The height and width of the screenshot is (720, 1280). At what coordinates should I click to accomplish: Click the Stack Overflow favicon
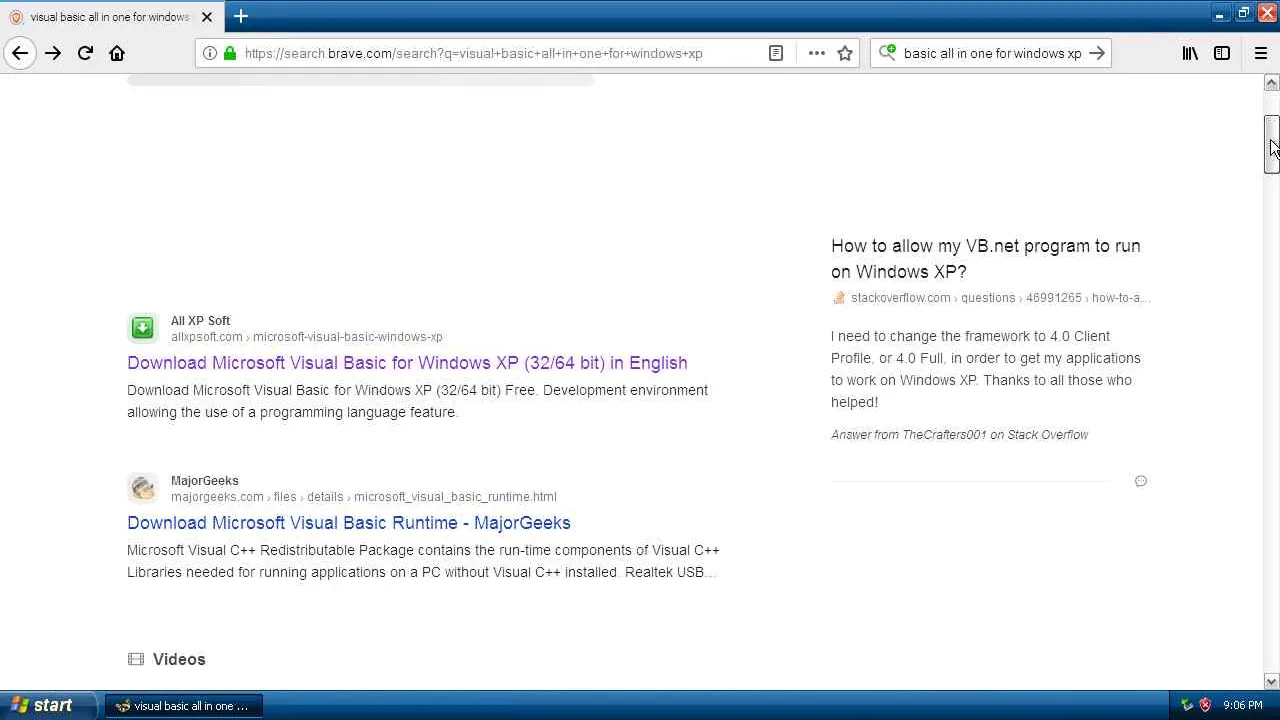tap(839, 298)
